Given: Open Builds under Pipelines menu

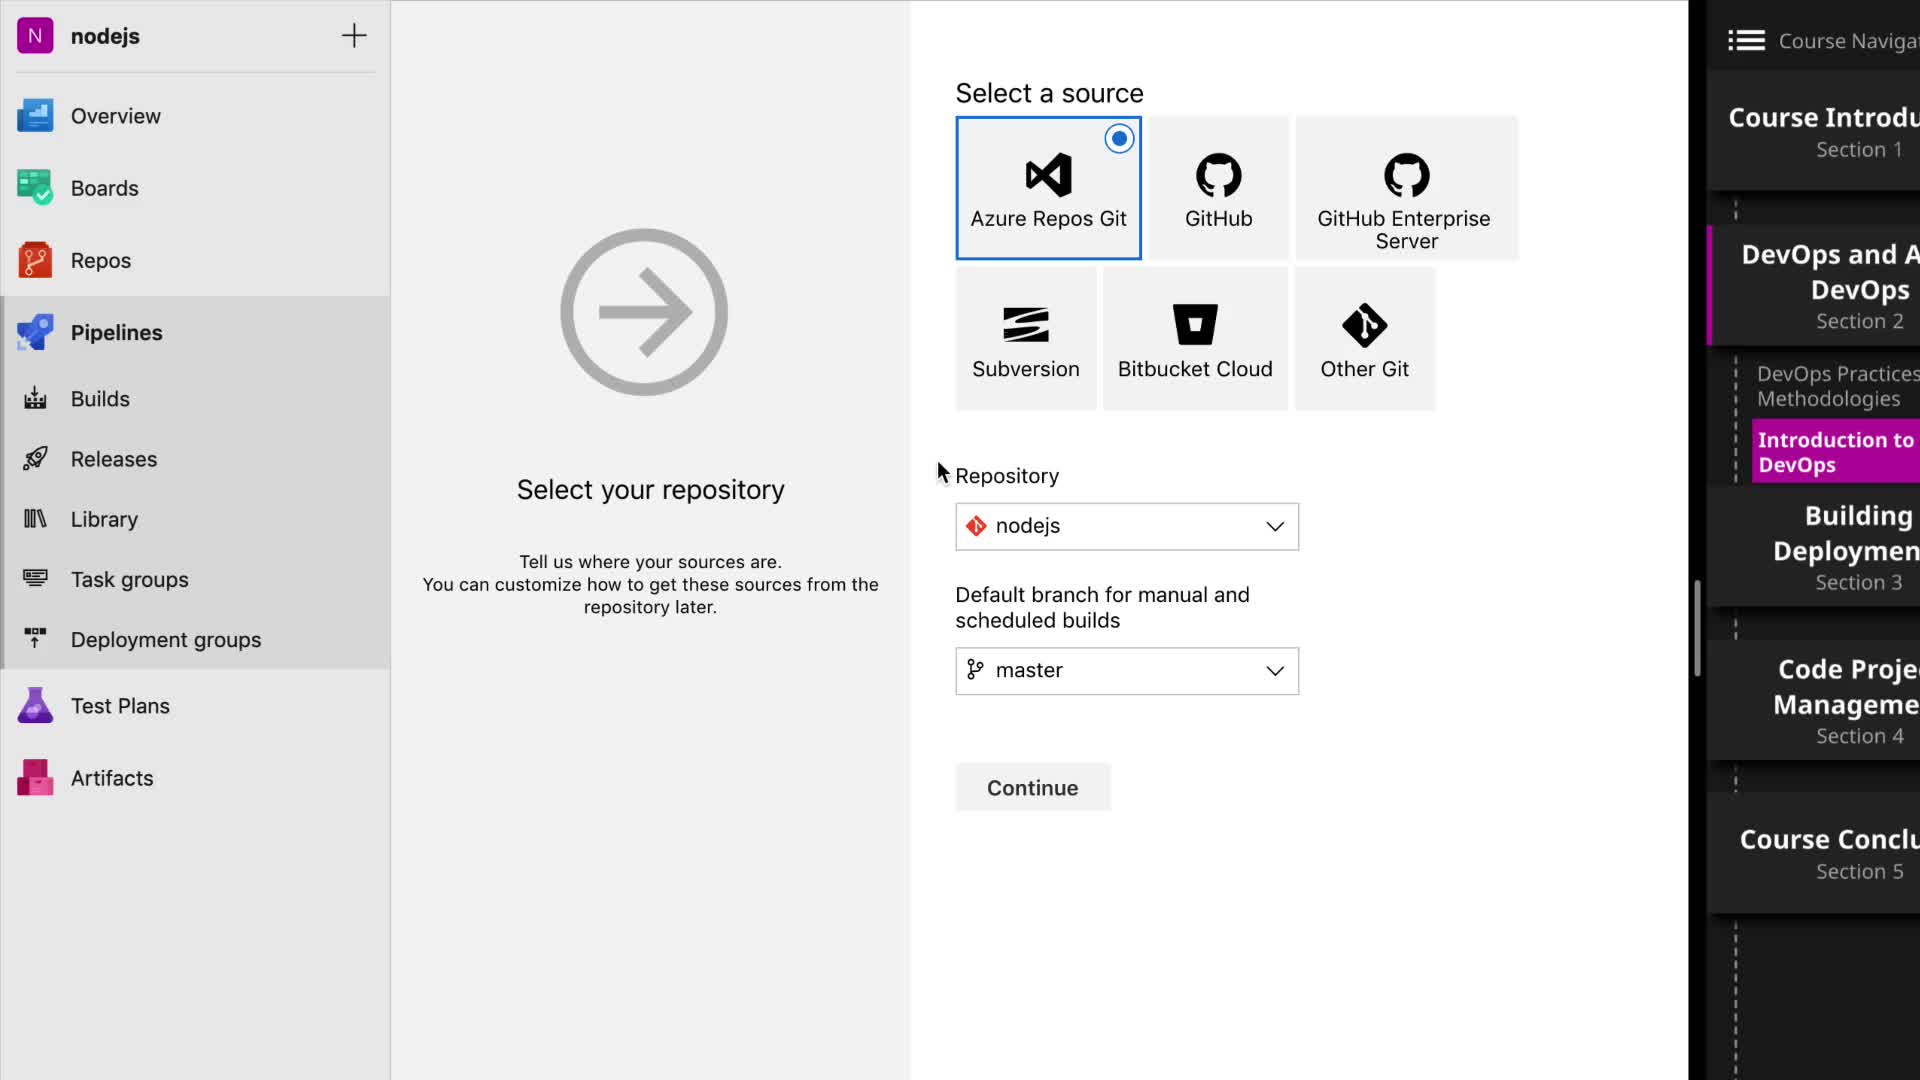Looking at the screenshot, I should pyautogui.click(x=100, y=399).
